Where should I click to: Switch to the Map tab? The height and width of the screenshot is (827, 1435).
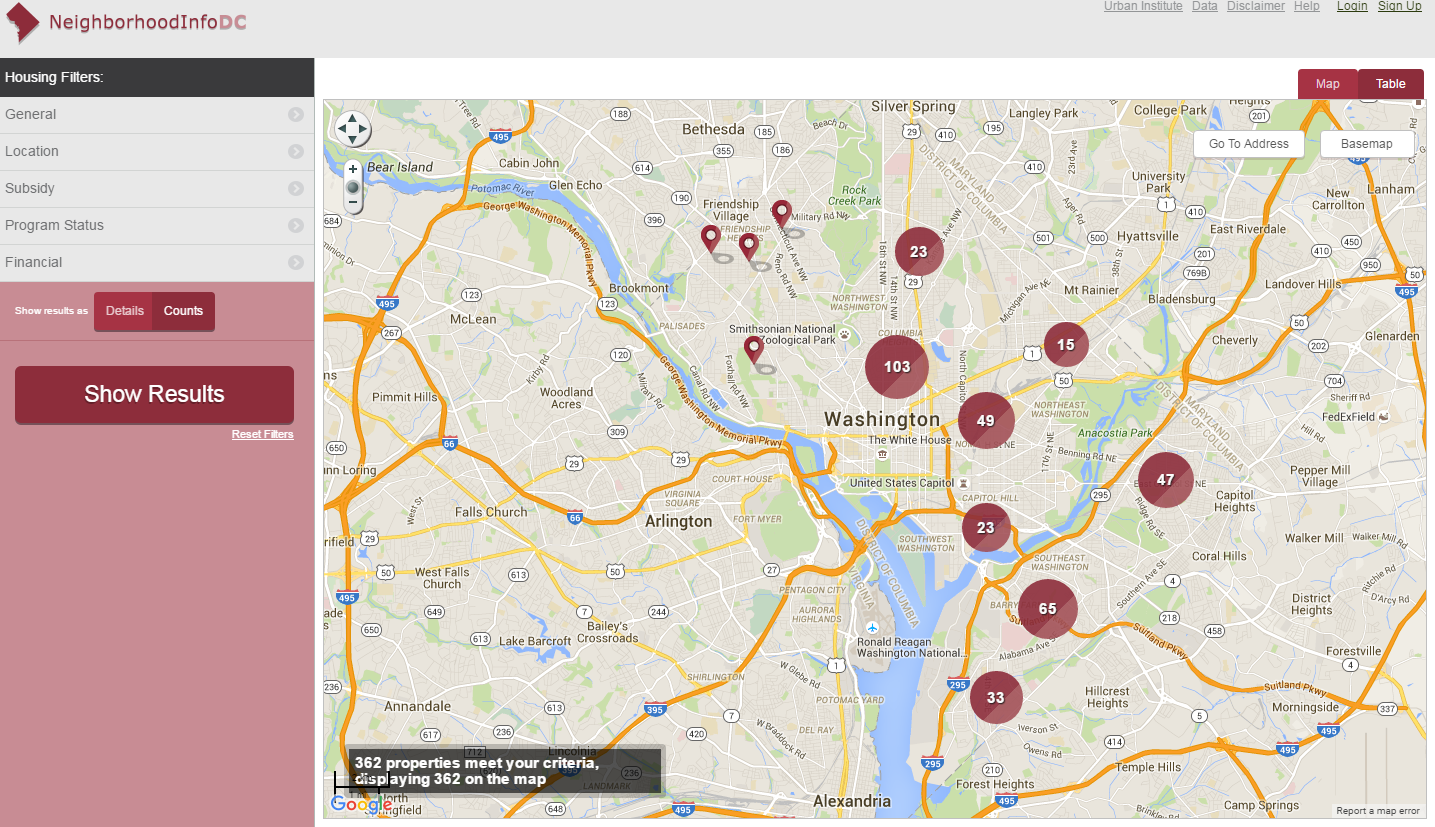click(x=1327, y=84)
